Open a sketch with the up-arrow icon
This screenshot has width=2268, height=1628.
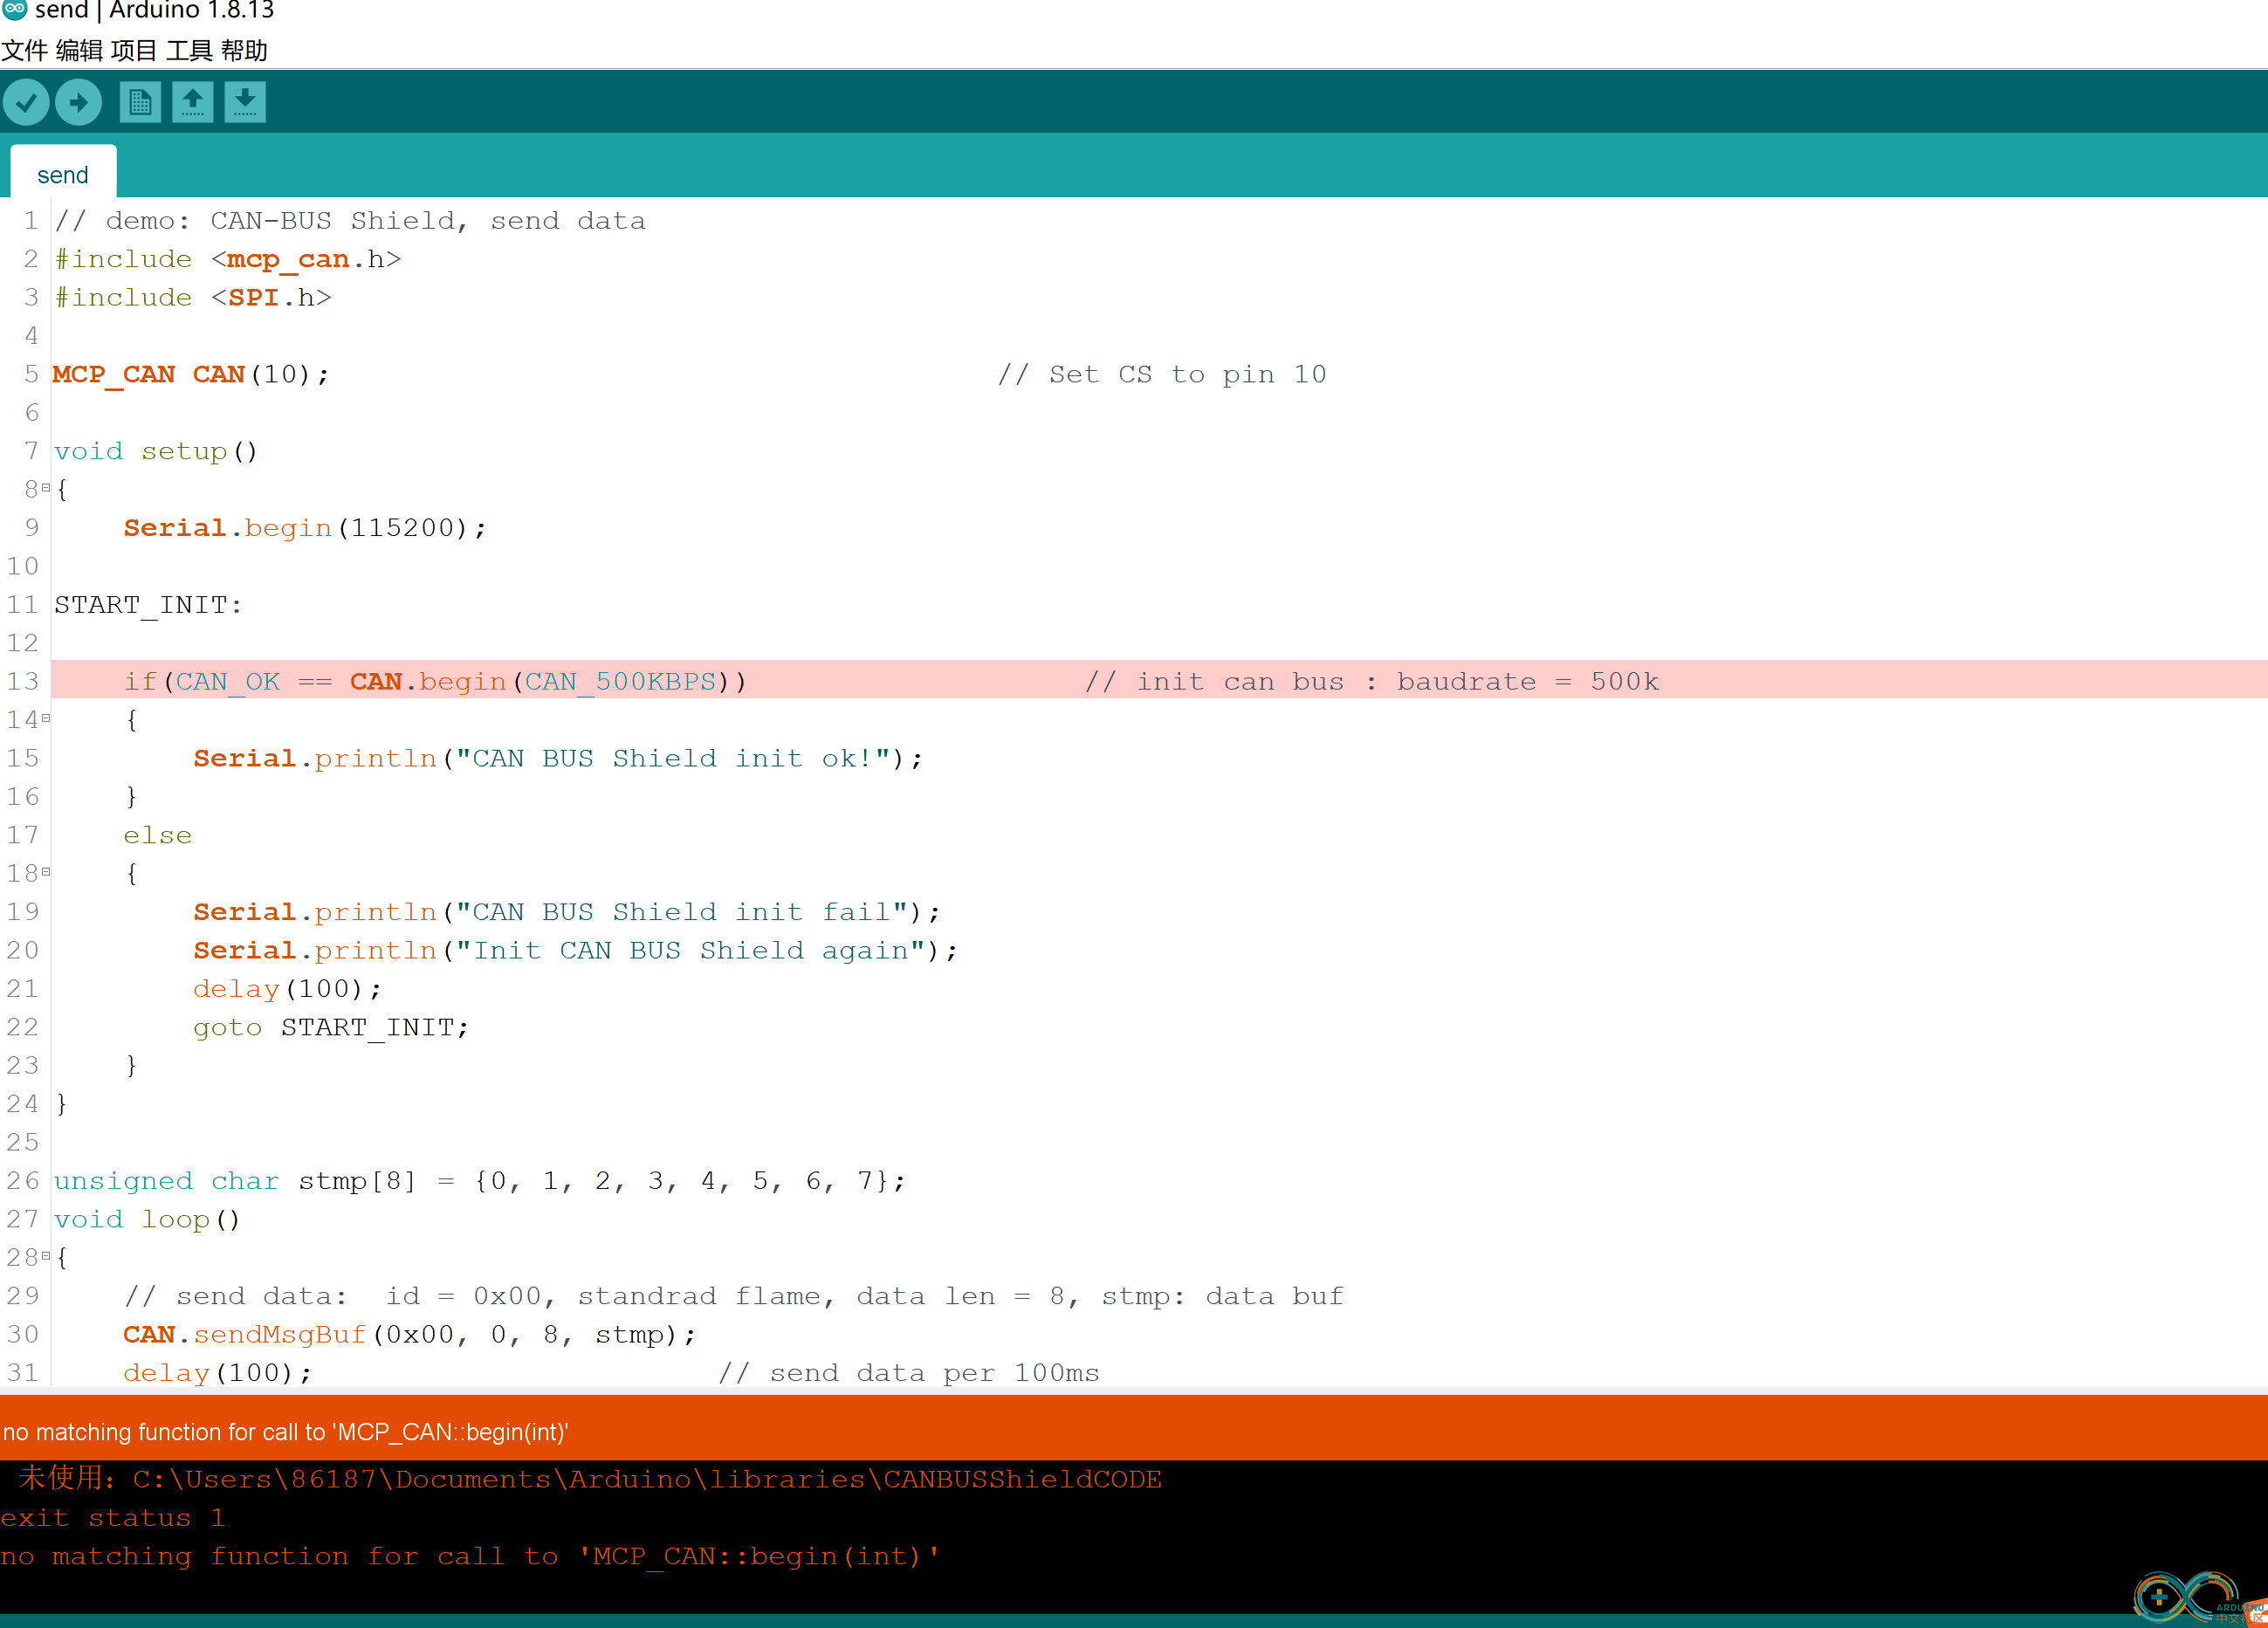pyautogui.click(x=193, y=102)
